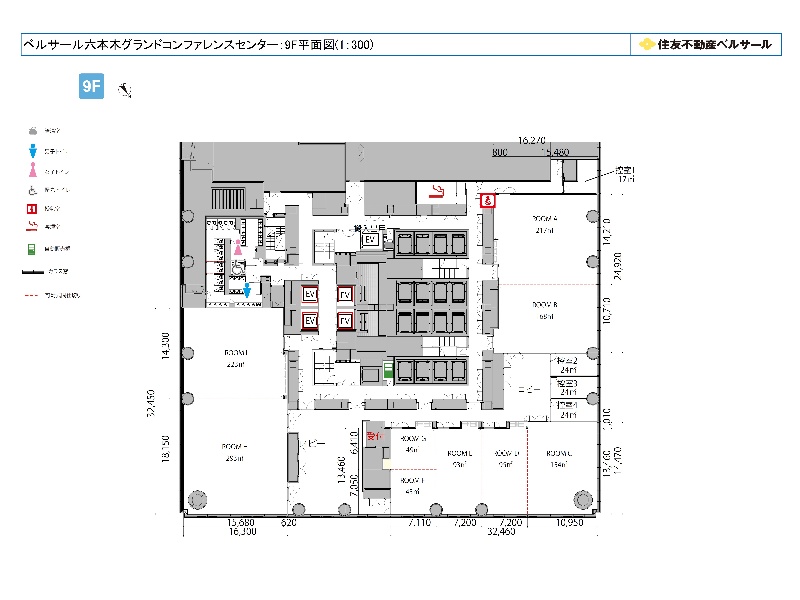Click the 7,050 vertical dimension
The height and width of the screenshot is (600, 800).
click(x=355, y=485)
